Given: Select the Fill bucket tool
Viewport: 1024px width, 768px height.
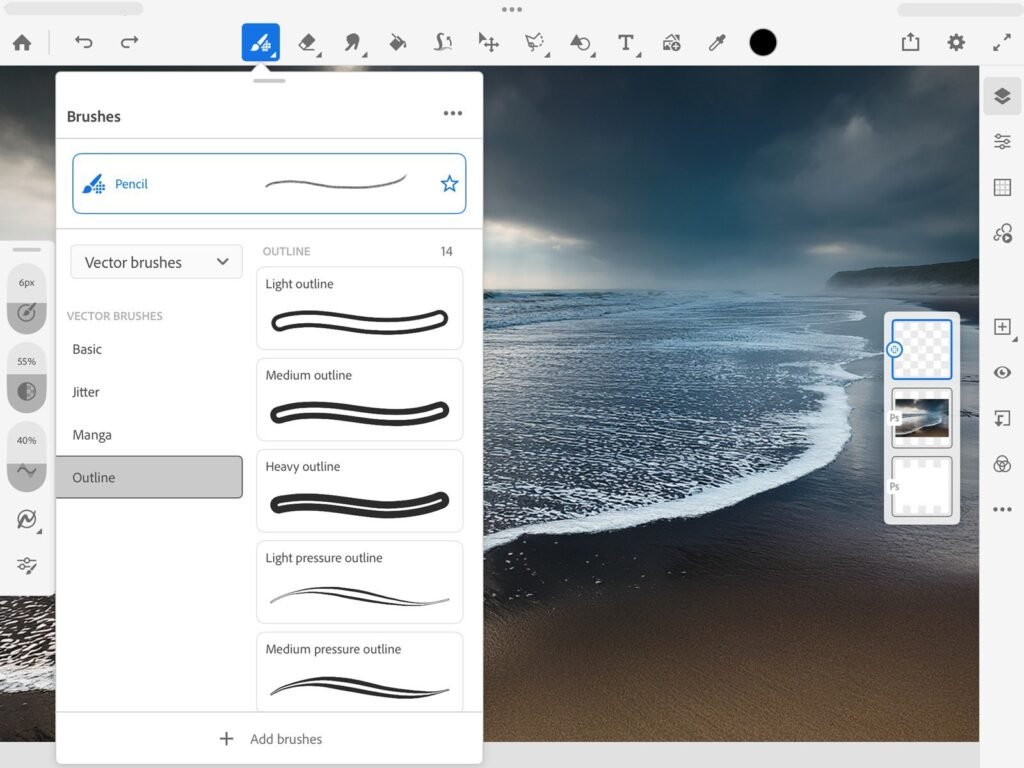Looking at the screenshot, I should [x=398, y=43].
